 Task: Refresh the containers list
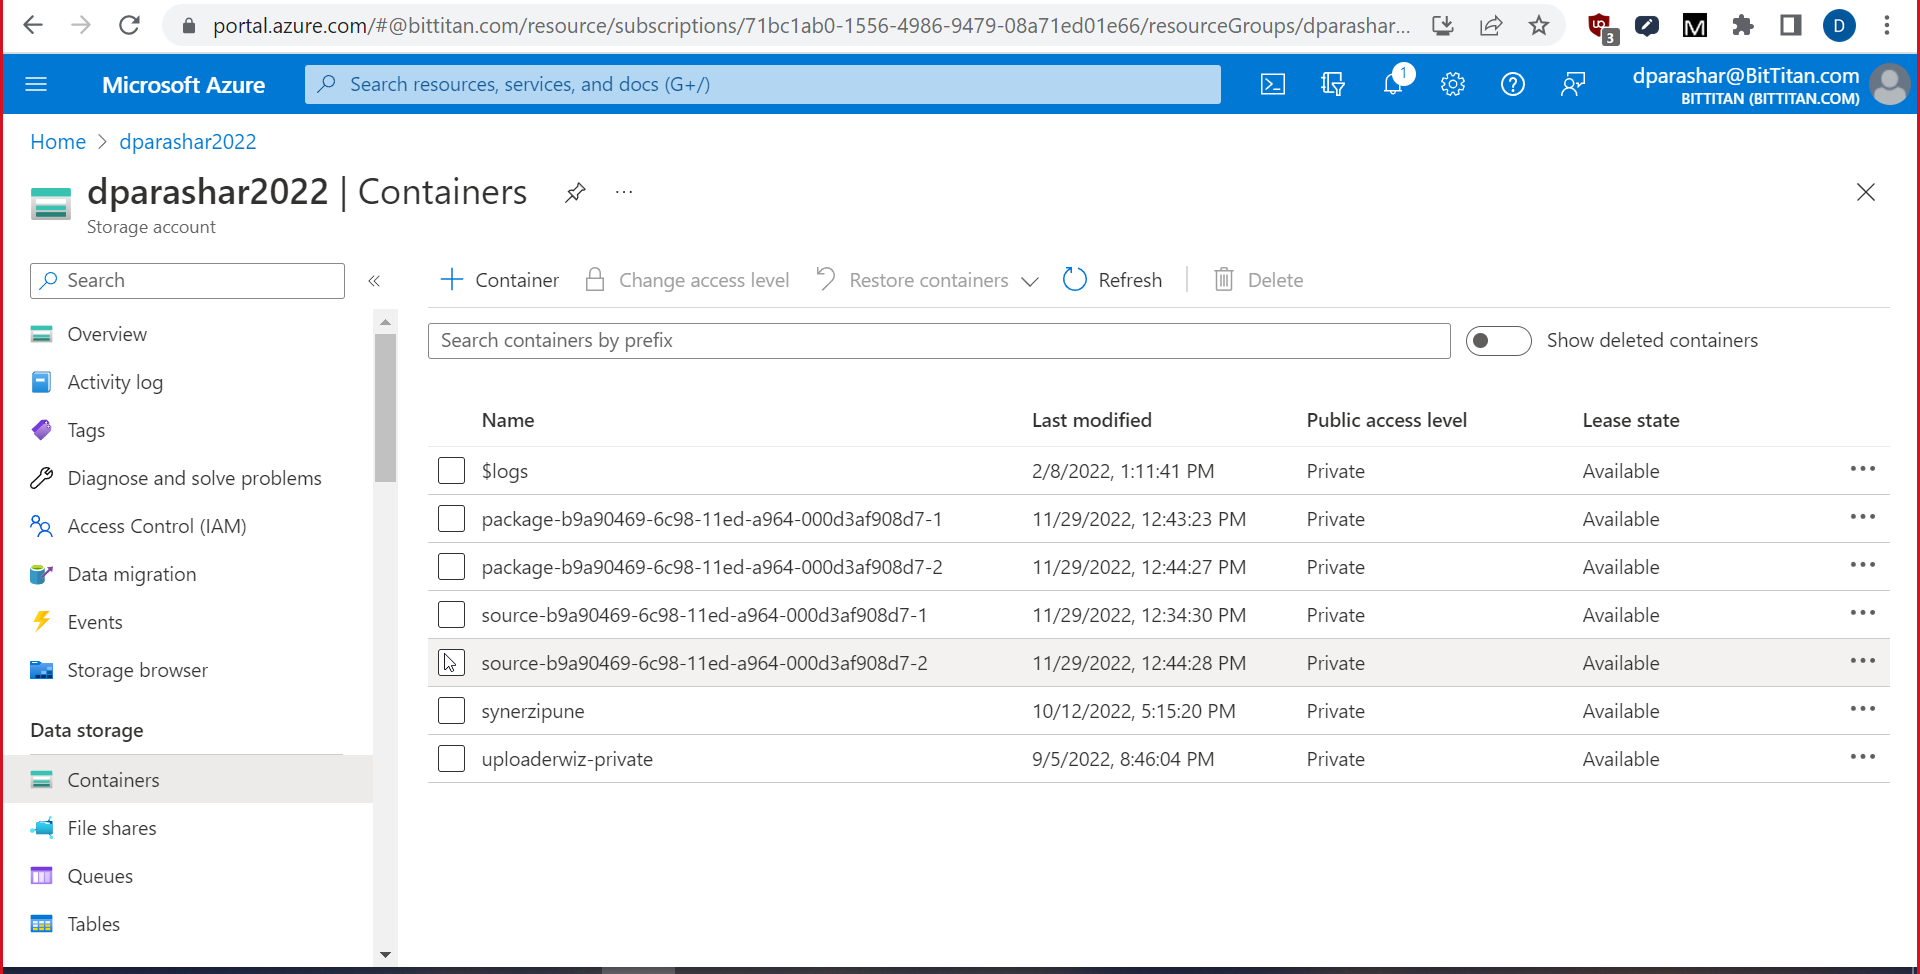click(x=1112, y=281)
